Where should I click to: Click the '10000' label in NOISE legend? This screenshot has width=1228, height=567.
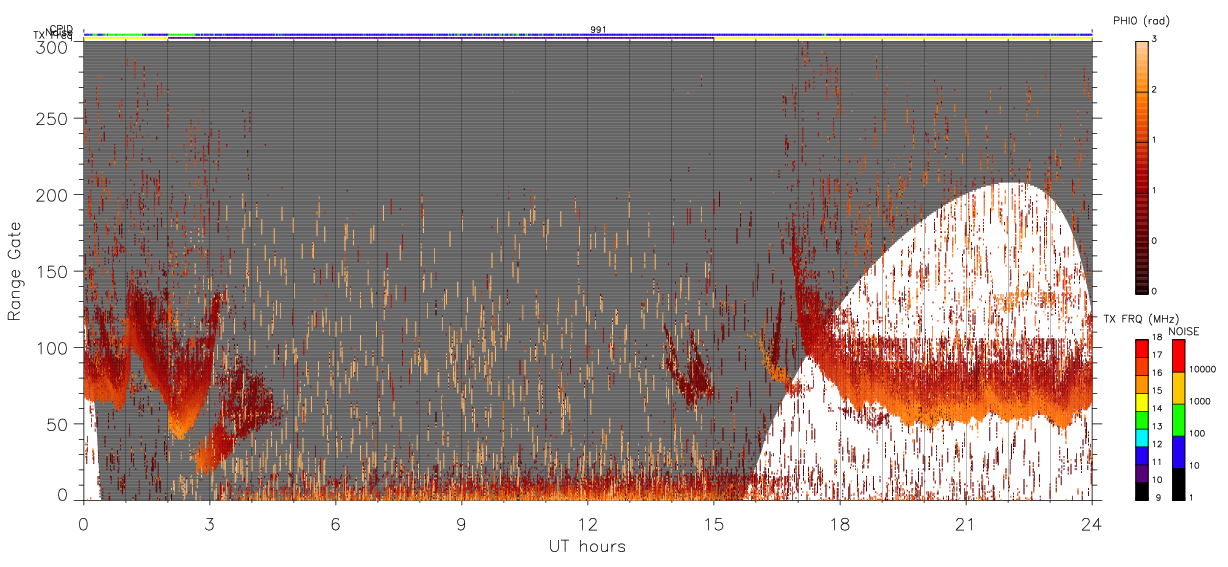[x=1201, y=369]
